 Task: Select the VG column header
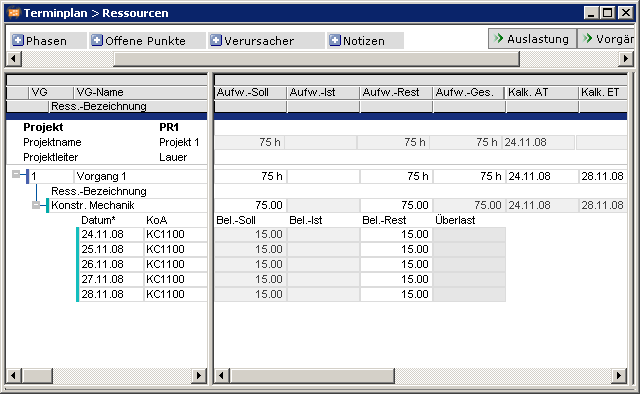pos(51,92)
